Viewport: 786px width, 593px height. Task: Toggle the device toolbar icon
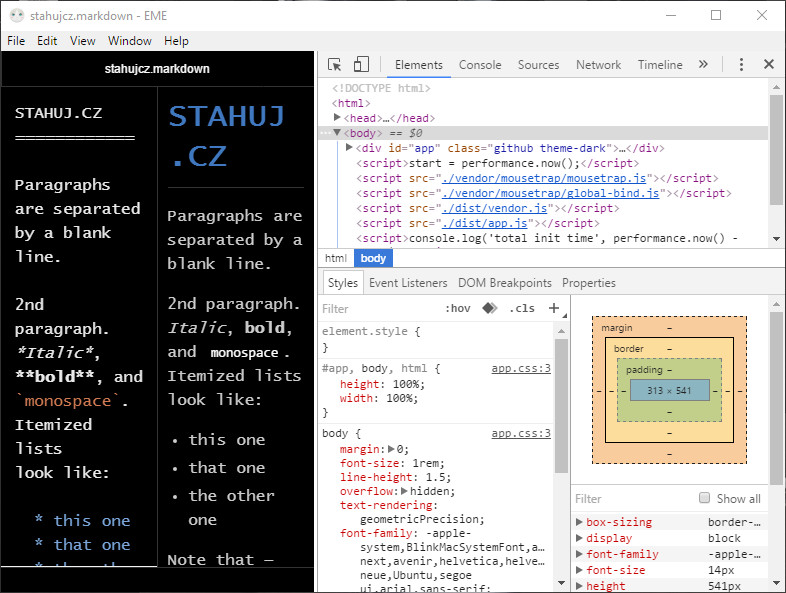tap(361, 64)
